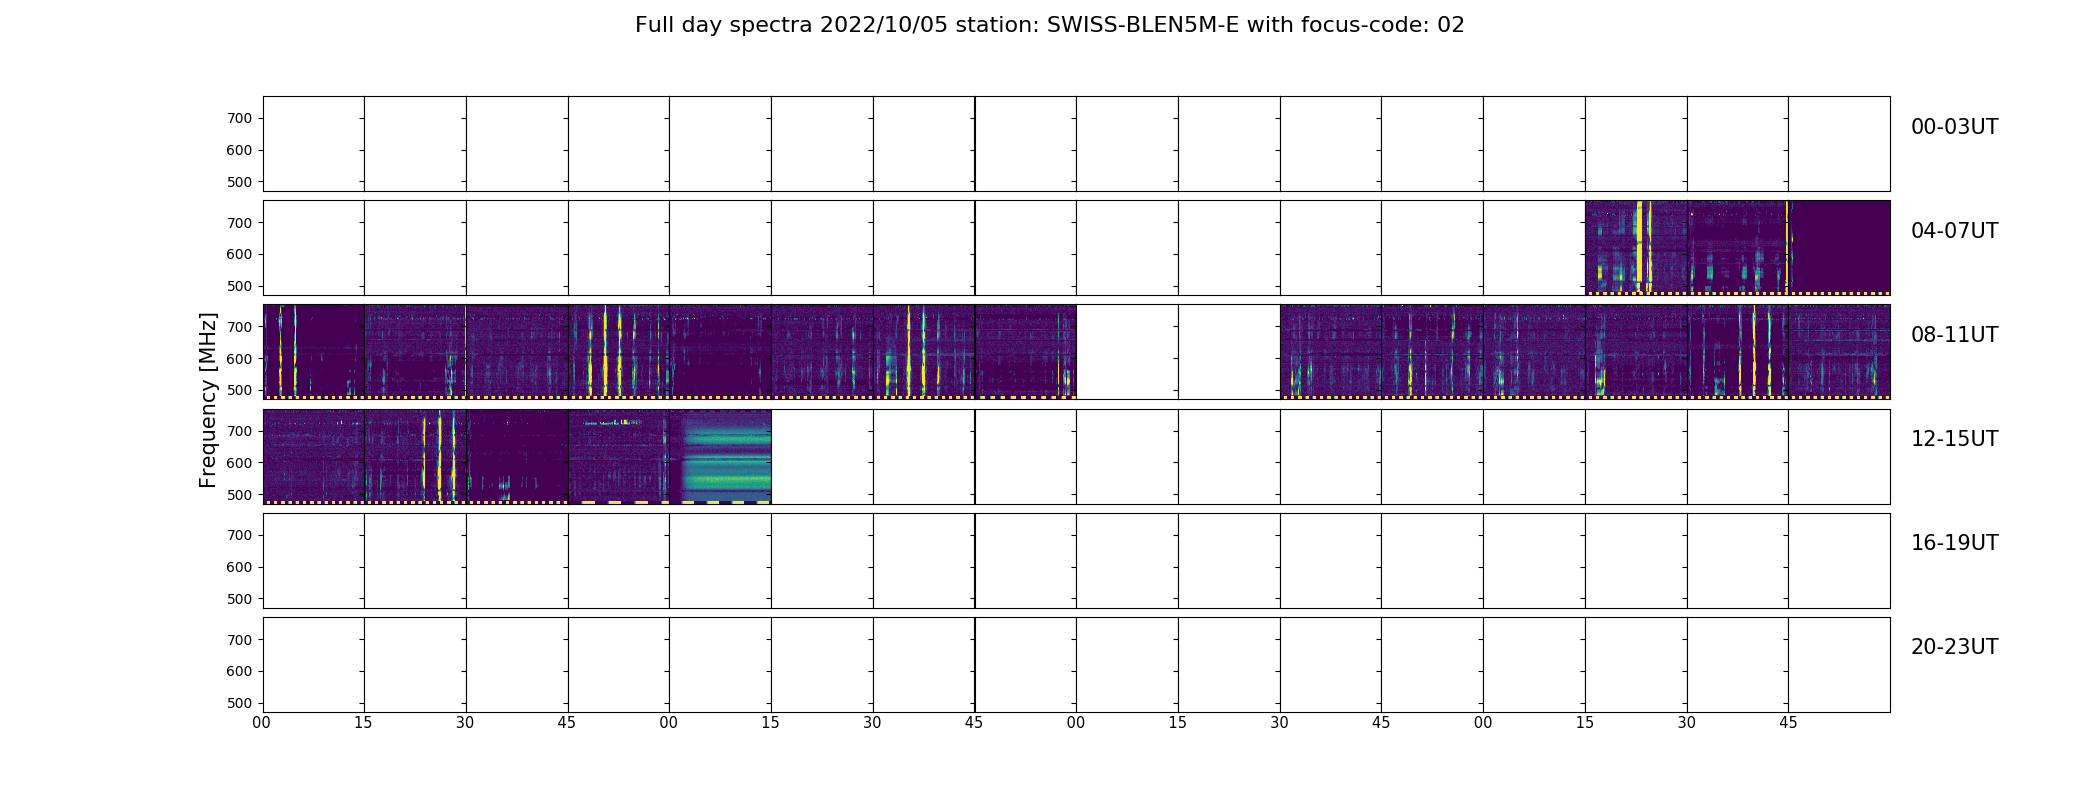The image size is (2100, 800).
Task: Open the 11:00-11:15 spectrogram in the 08-11UT row
Action: [x=1534, y=352]
